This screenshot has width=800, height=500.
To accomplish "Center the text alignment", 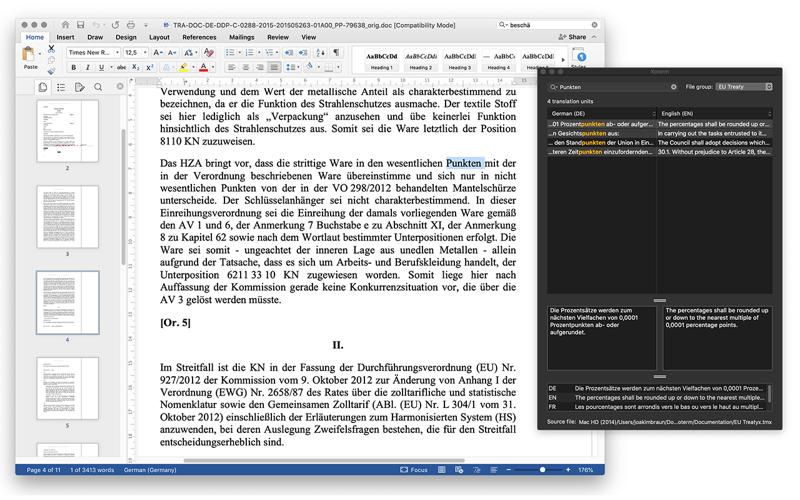I will [246, 67].
